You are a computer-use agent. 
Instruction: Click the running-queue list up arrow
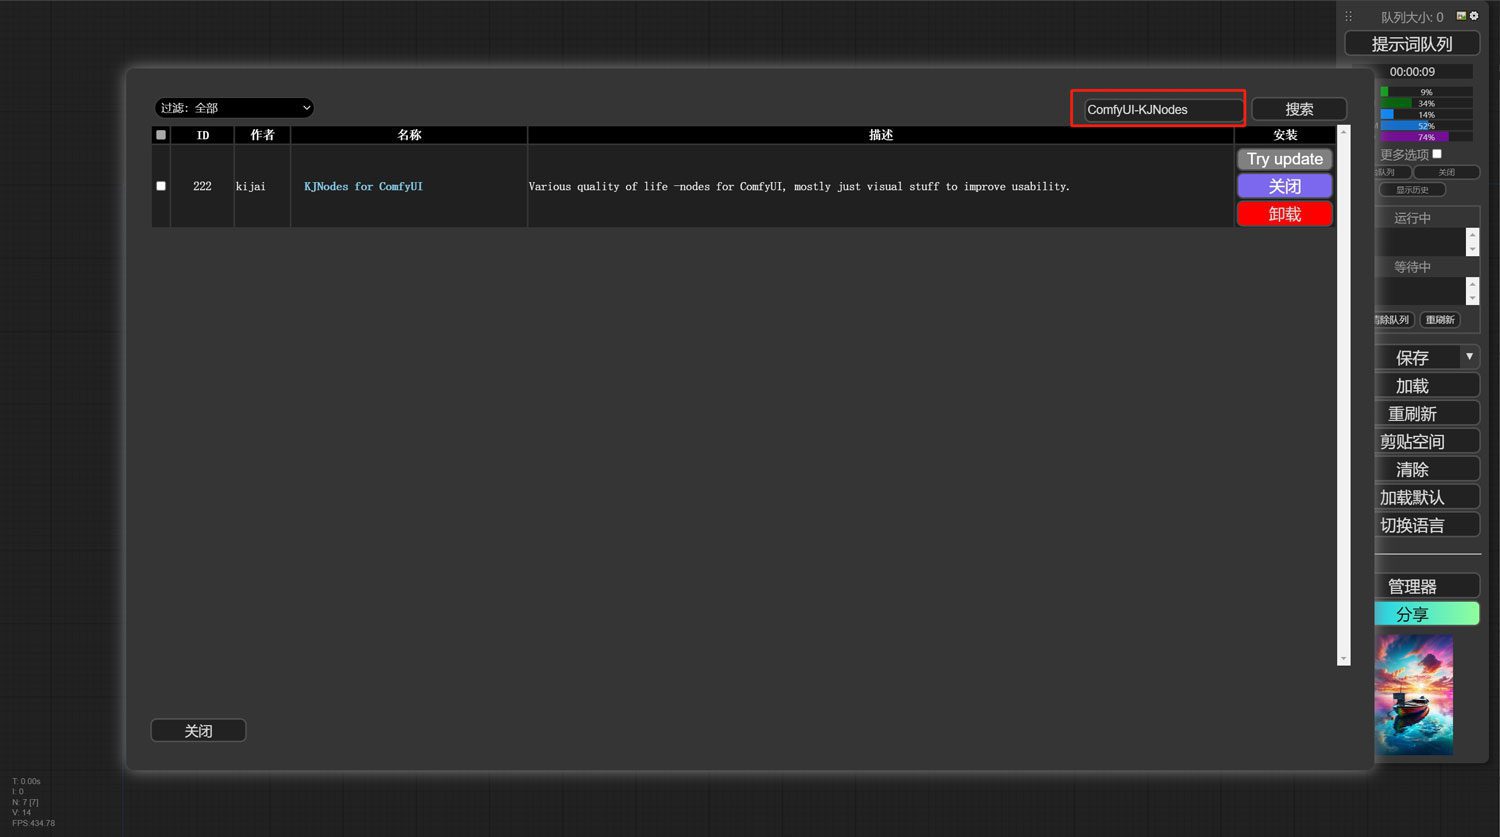1472,235
